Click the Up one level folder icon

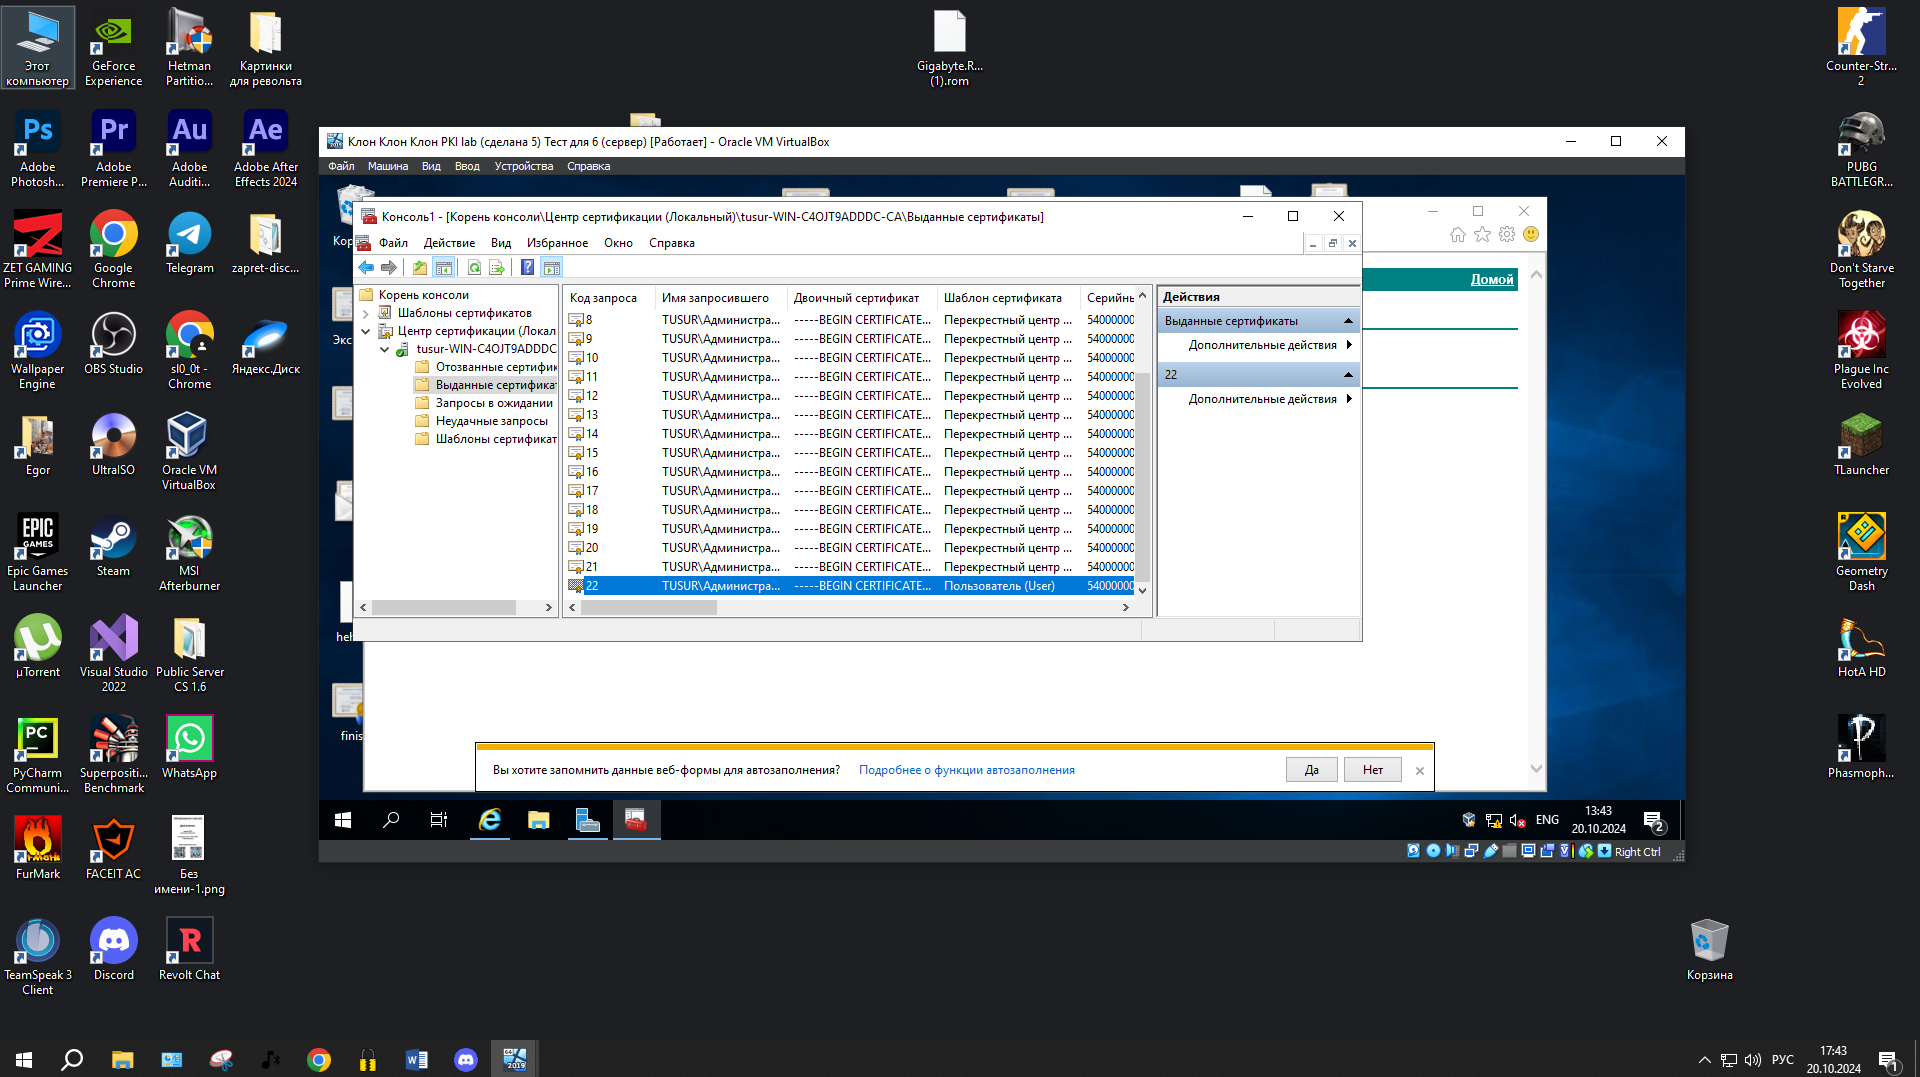(x=420, y=268)
